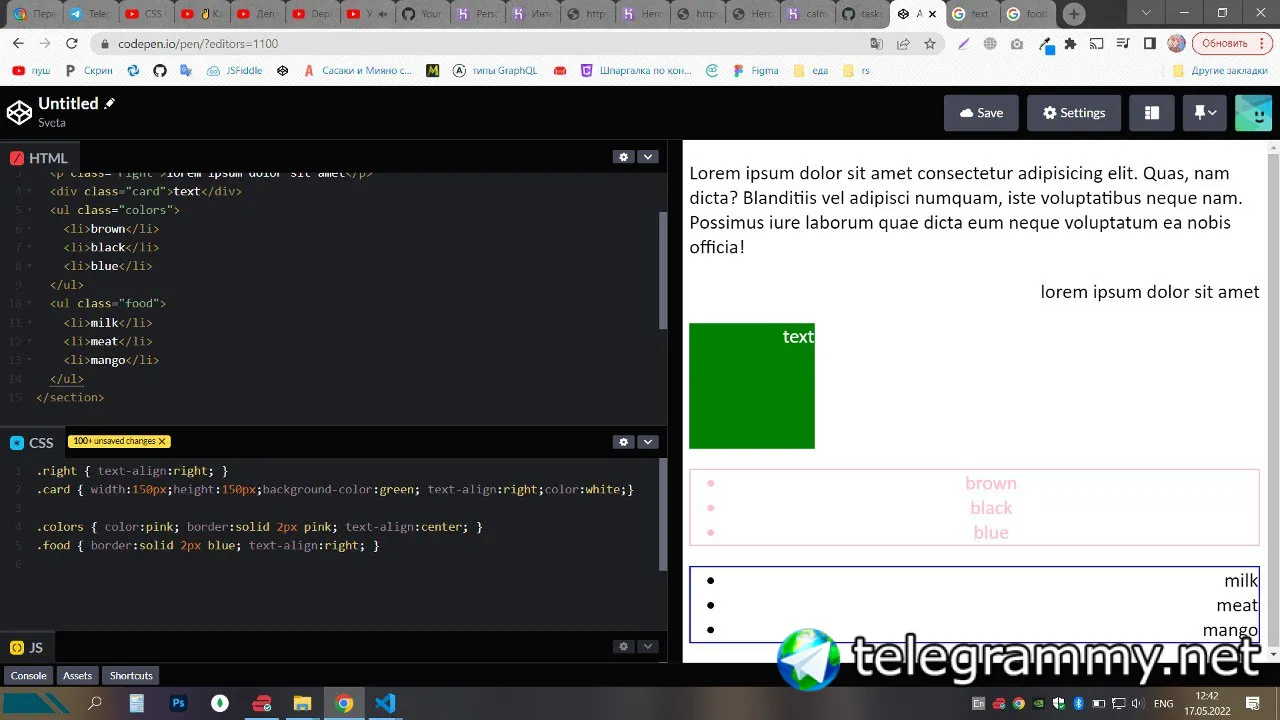Open Chrome extensions puzzle icon
This screenshot has height=720, width=1280.
pyautogui.click(x=1071, y=44)
